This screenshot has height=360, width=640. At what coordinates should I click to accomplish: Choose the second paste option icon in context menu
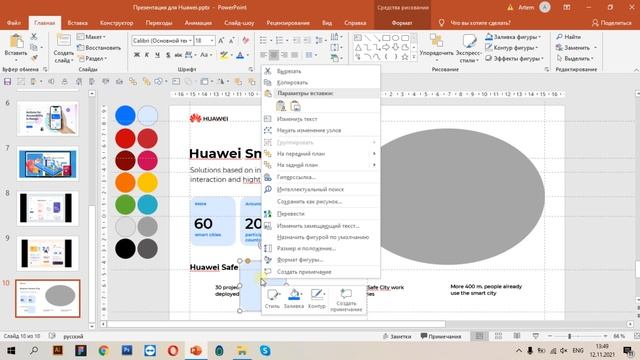pyautogui.click(x=295, y=106)
